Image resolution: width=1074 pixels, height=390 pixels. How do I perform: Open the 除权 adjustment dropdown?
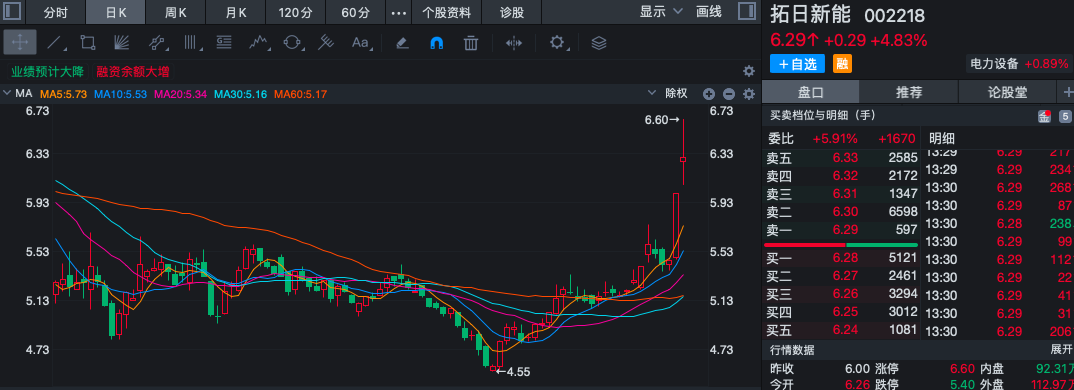point(669,93)
